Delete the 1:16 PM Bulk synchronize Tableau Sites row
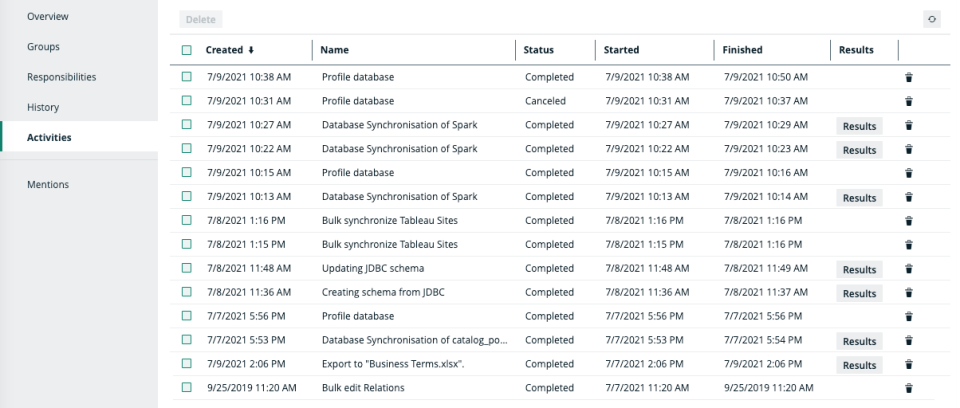Screen dimensions: 960x408 (x=909, y=221)
